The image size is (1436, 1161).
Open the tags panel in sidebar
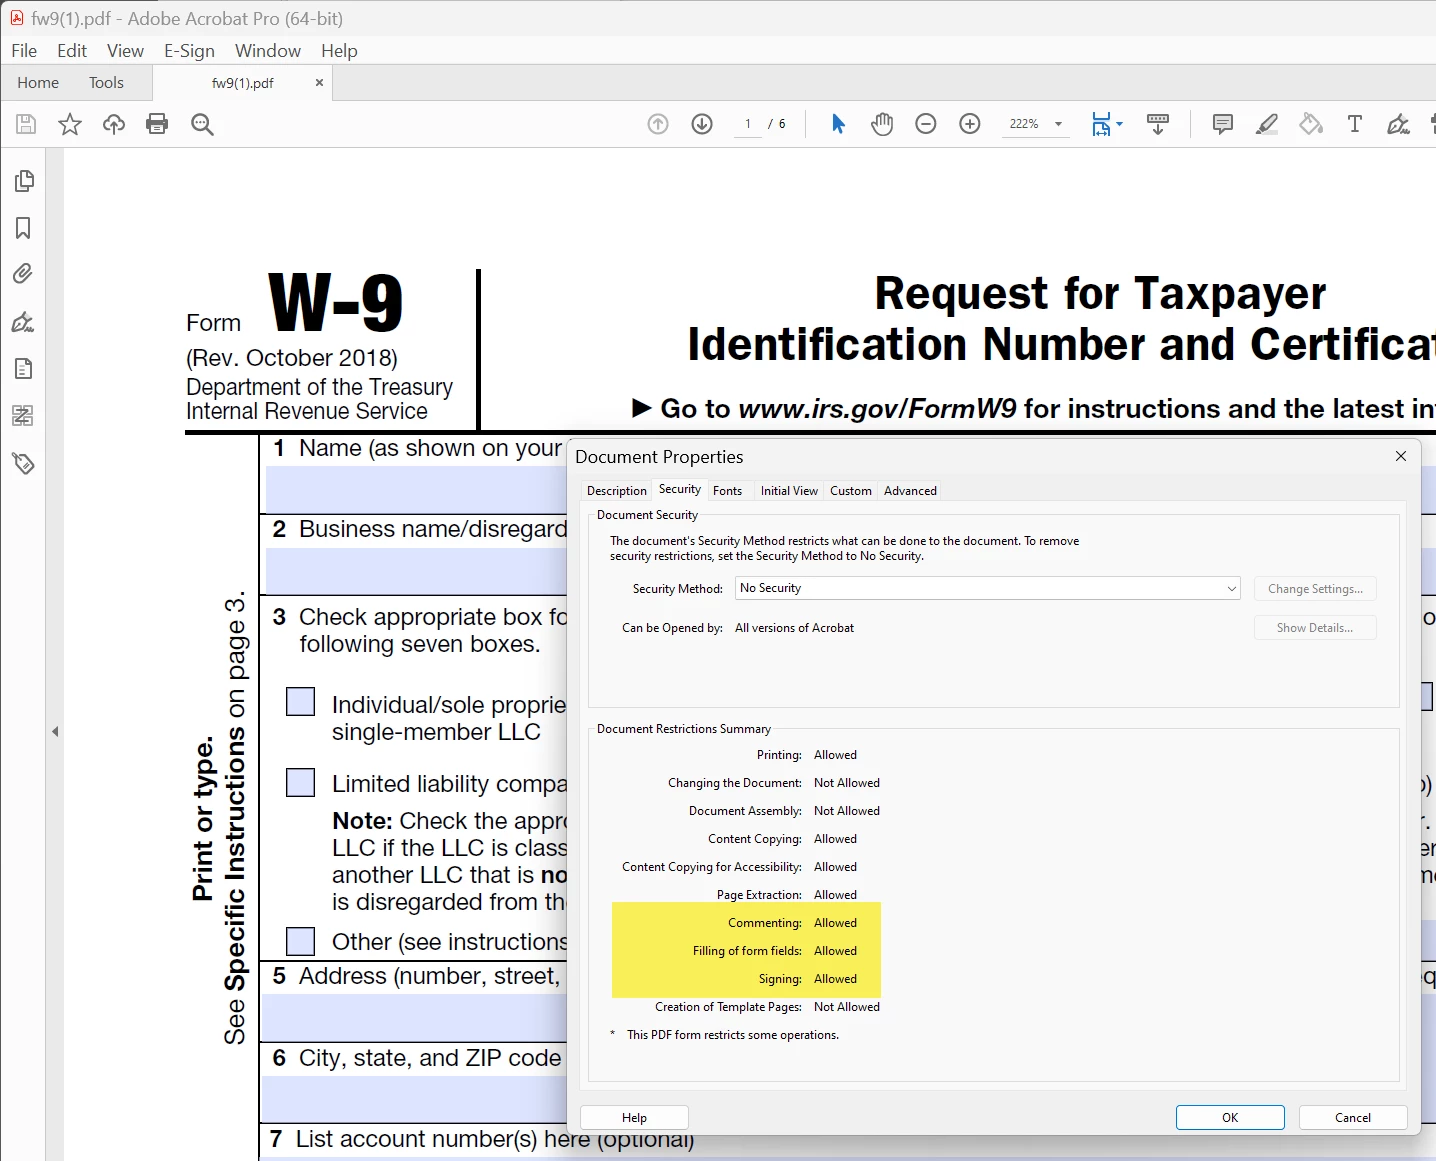(x=23, y=463)
